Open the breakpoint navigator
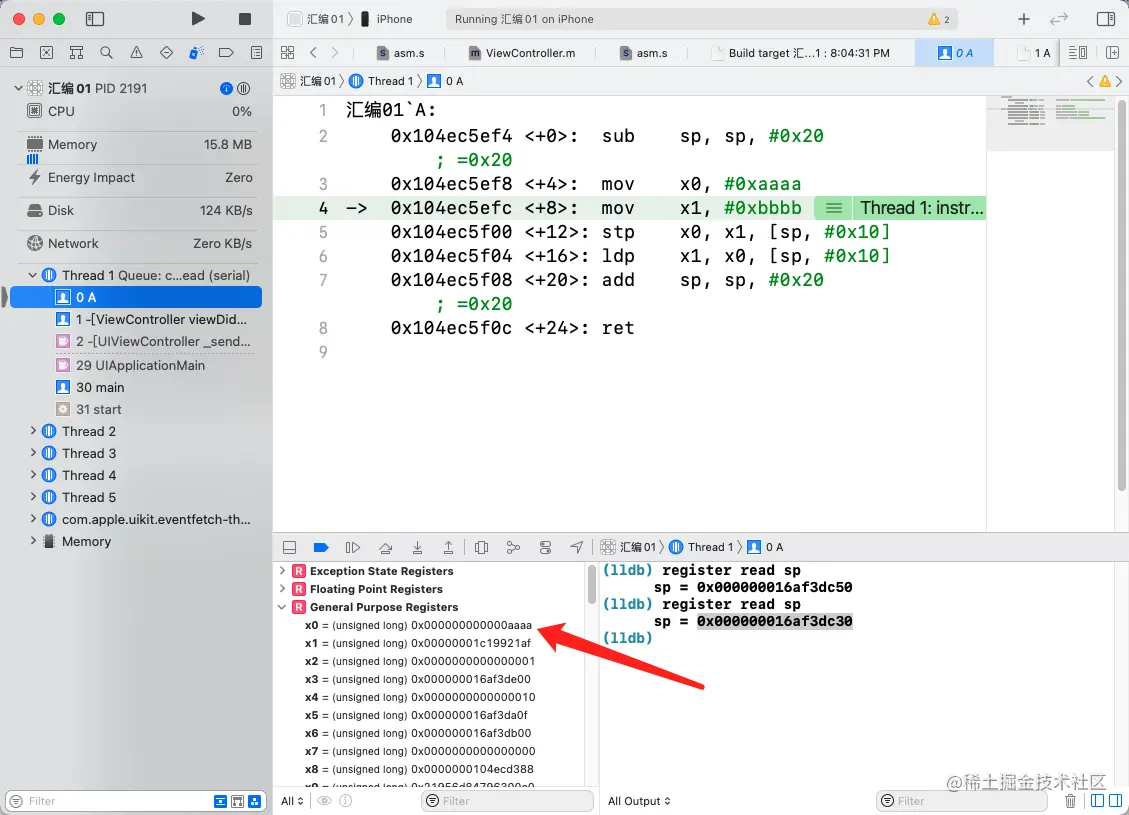1129x815 pixels. point(226,53)
